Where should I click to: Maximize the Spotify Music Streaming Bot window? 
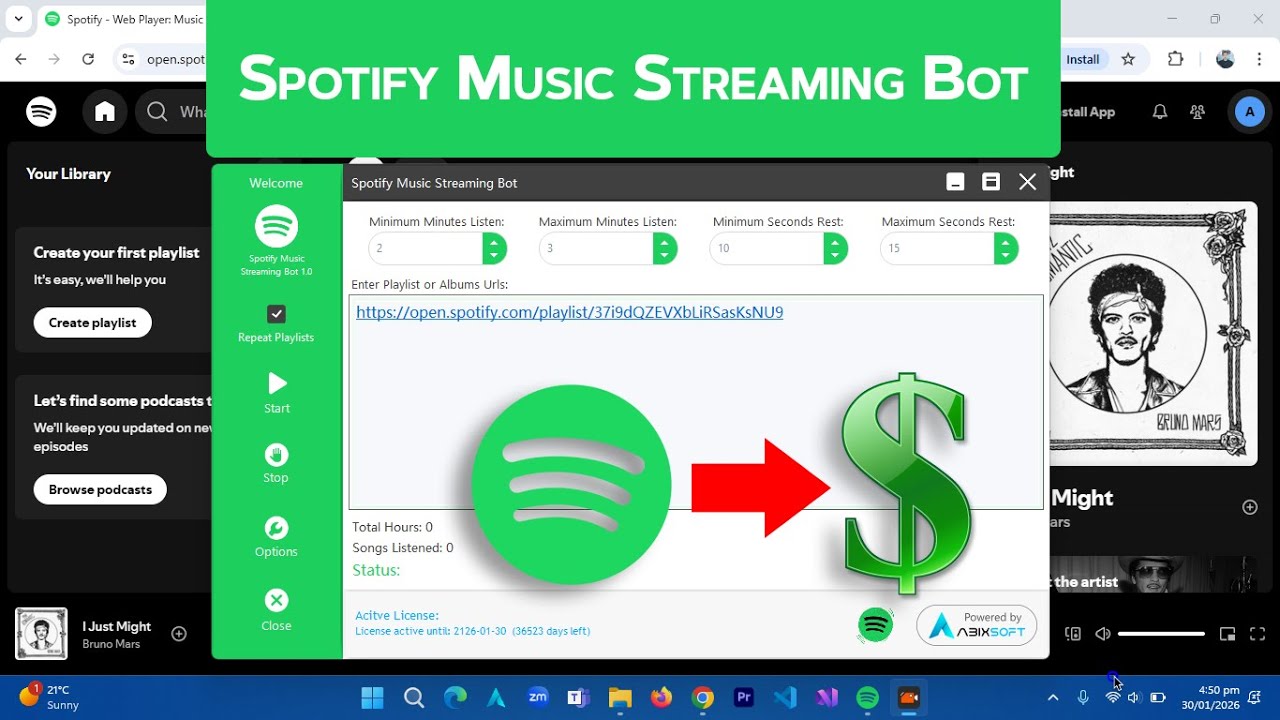coord(991,182)
